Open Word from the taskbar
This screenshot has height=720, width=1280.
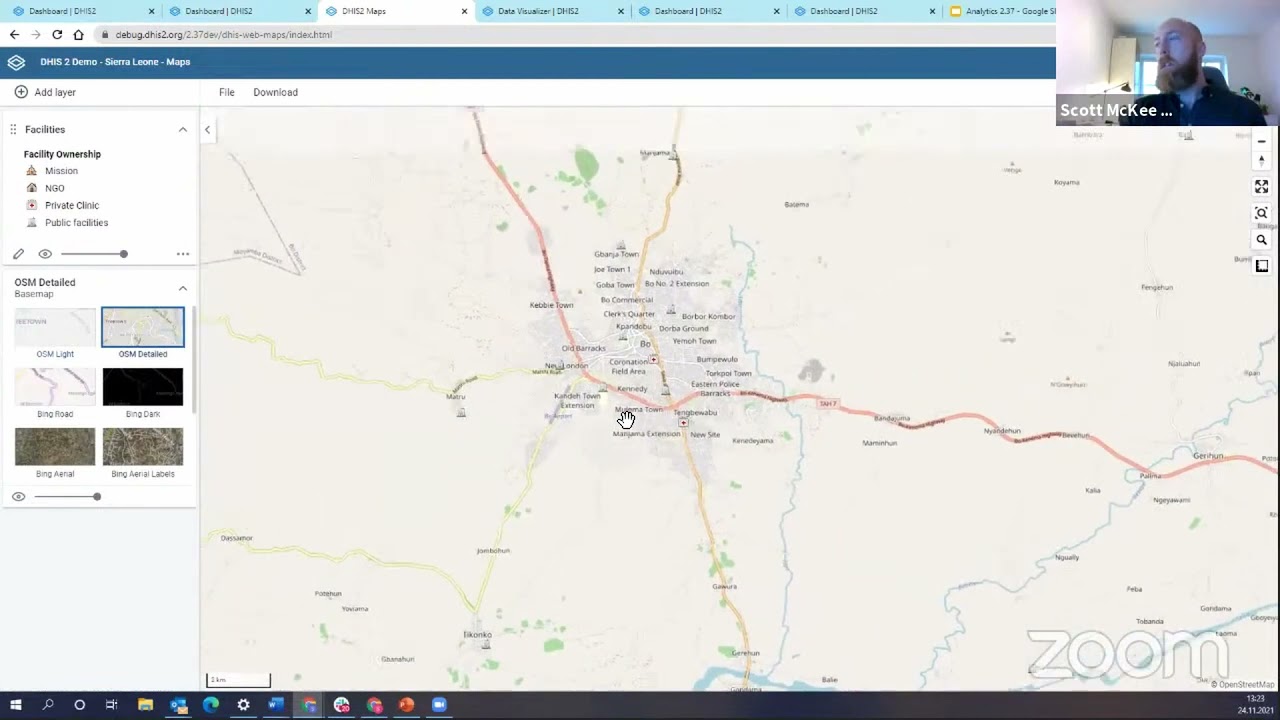(x=276, y=705)
